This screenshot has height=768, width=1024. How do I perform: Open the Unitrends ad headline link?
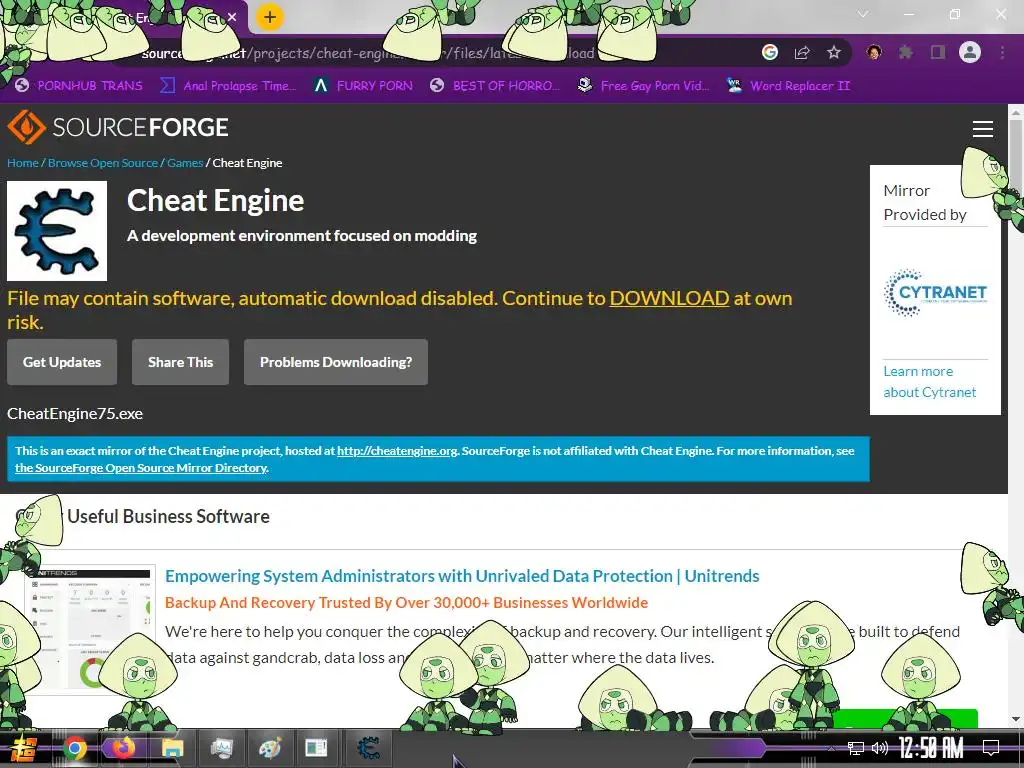click(x=462, y=576)
